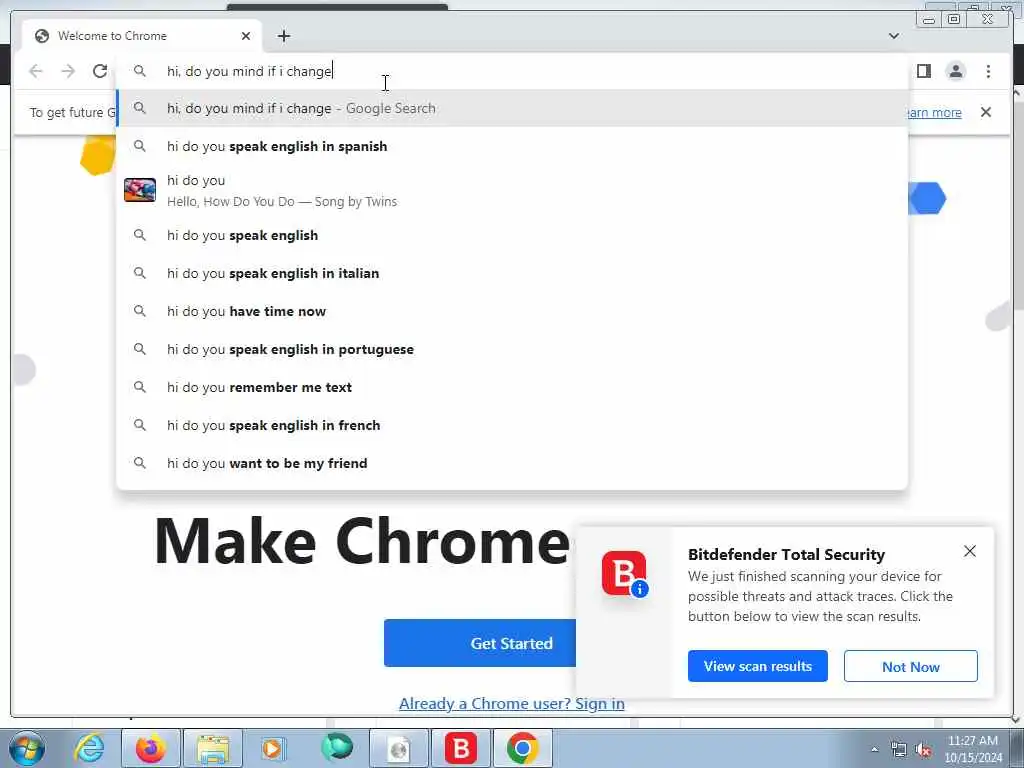Viewport: 1024px width, 768px height.
Task: Open Firefox from the taskbar
Action: 150,748
